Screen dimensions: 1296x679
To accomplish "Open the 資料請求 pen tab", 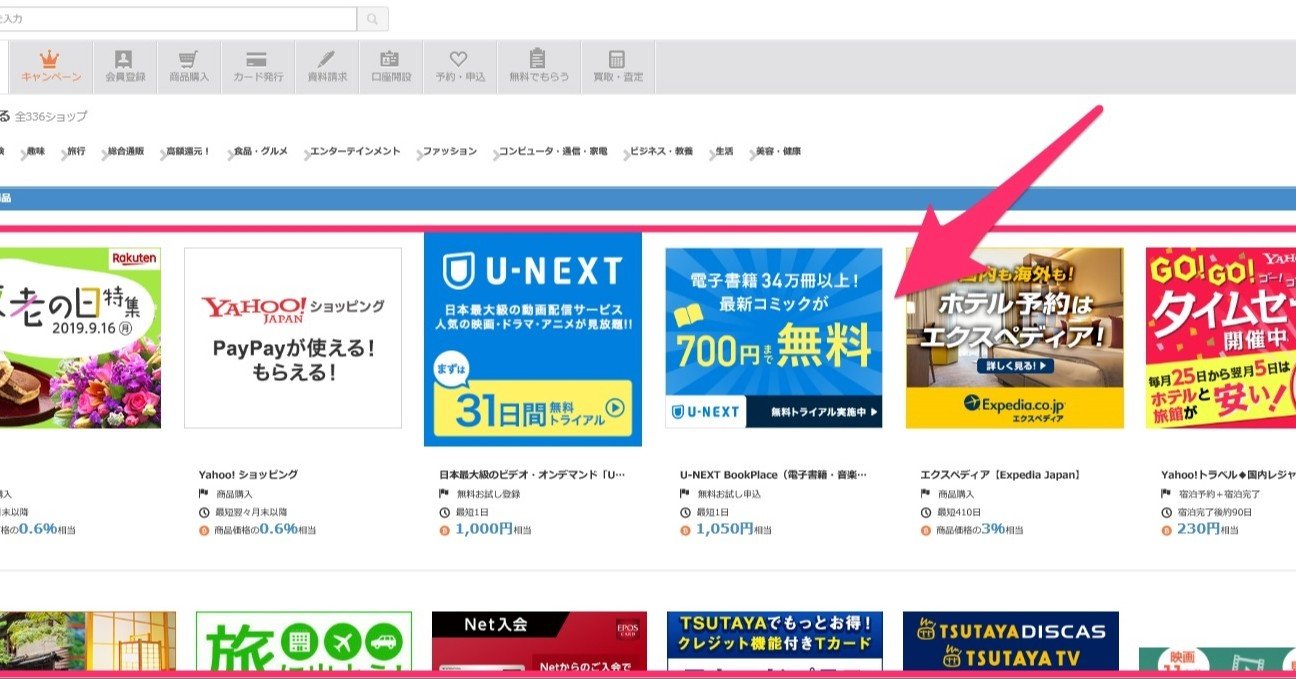I will (x=327, y=67).
